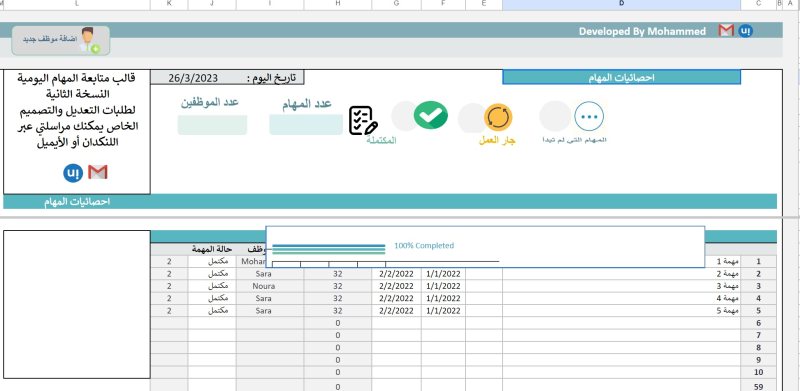Screen dimensions: 800x391
Task: Click the blue LinkedIn icon in the info box
Action: [x=73, y=173]
